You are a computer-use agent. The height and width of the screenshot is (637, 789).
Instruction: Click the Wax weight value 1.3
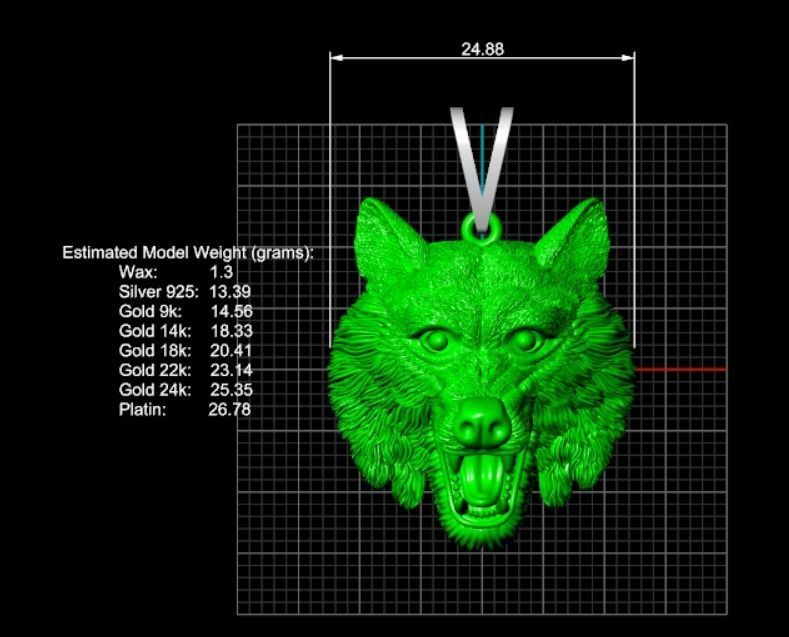tap(221, 272)
